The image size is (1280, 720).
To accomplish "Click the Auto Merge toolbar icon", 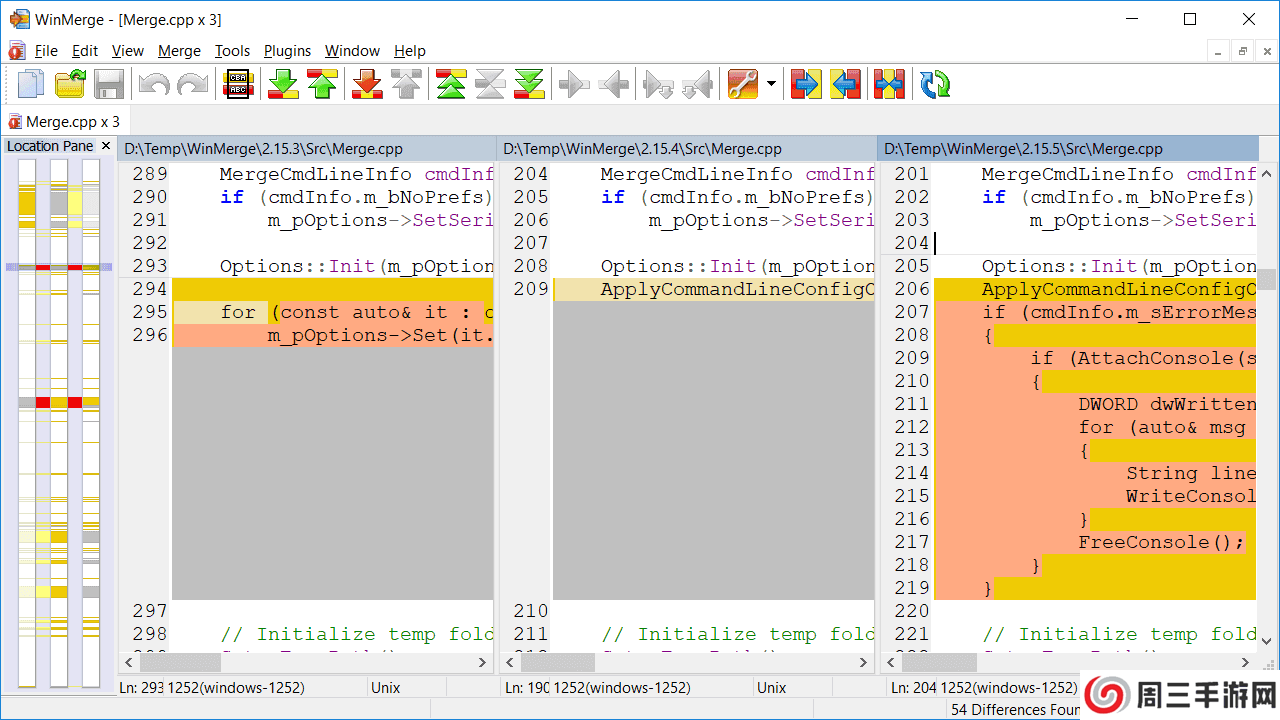I will (x=889, y=85).
